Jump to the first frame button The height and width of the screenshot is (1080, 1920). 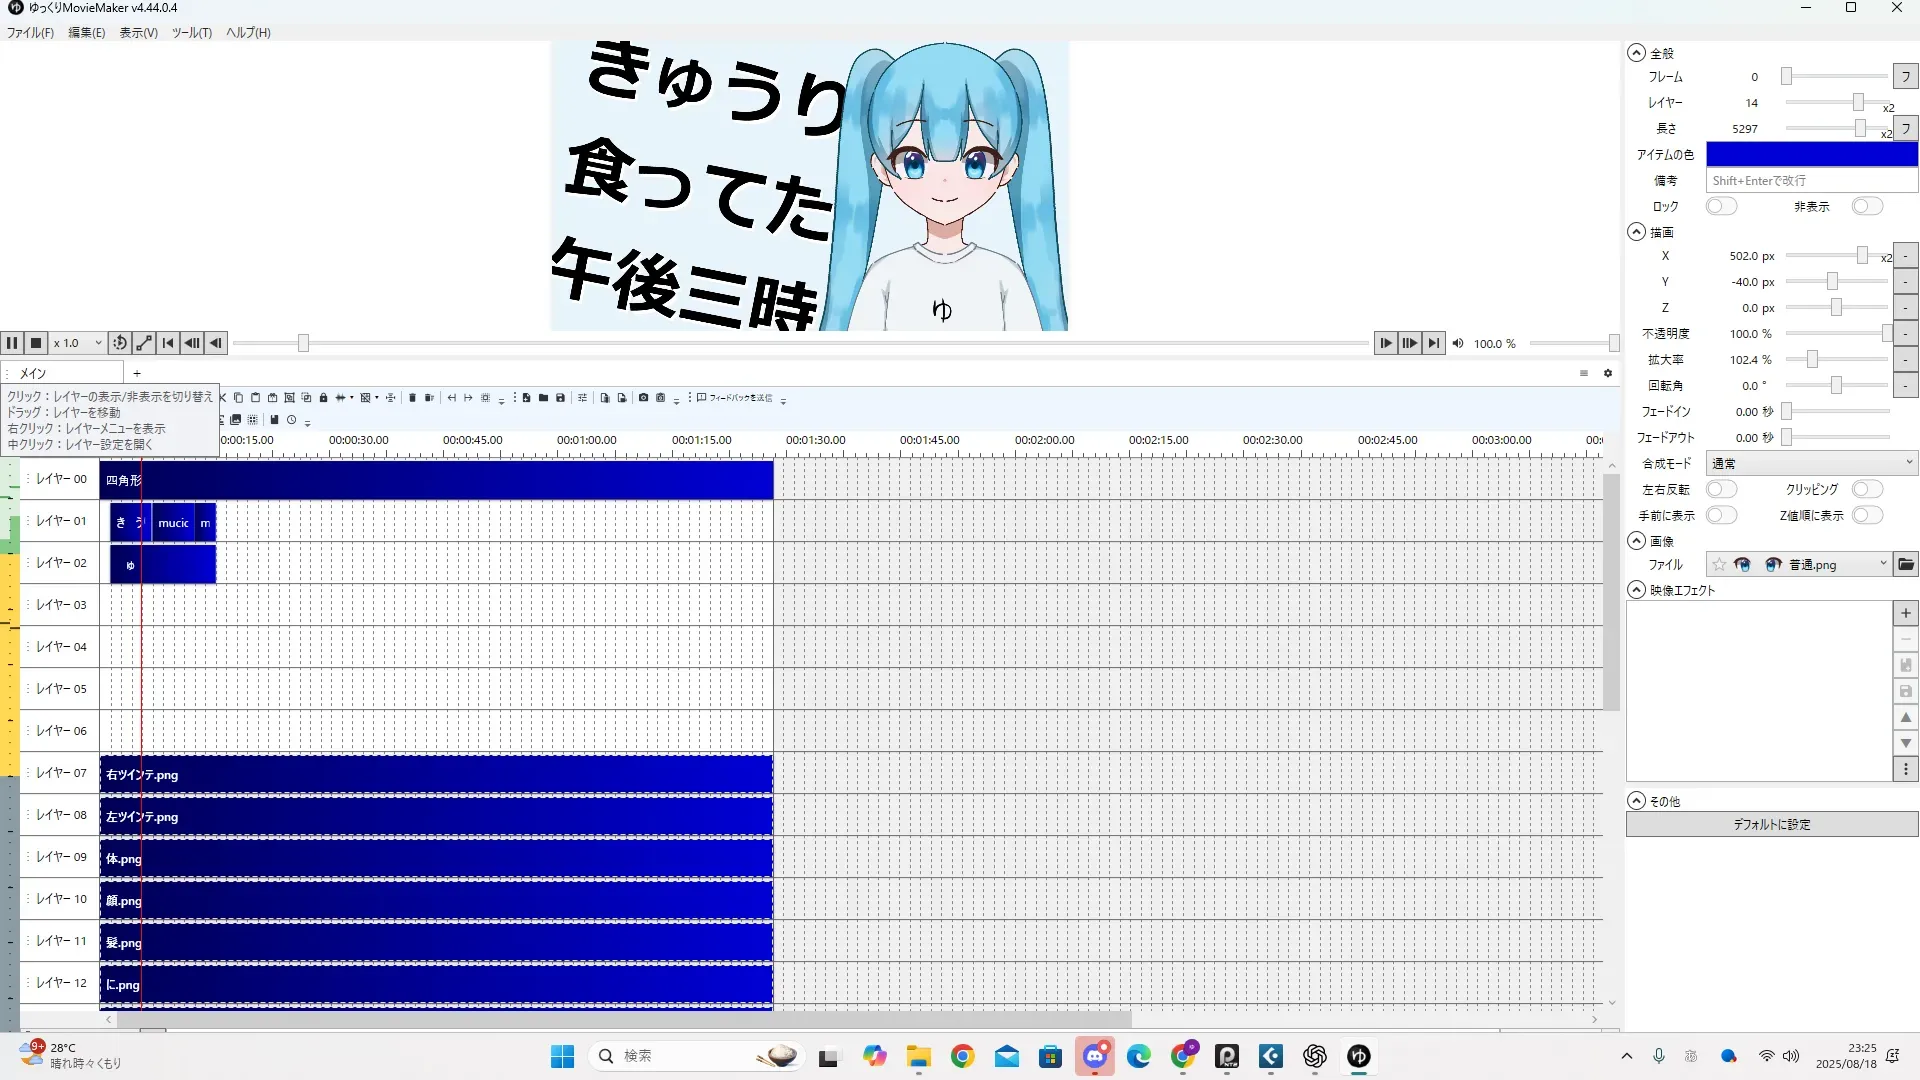(168, 343)
